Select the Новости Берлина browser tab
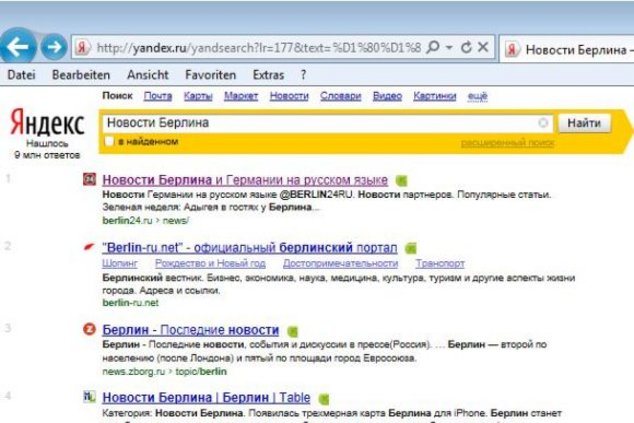The width and height of the screenshot is (634, 423). coord(567,49)
